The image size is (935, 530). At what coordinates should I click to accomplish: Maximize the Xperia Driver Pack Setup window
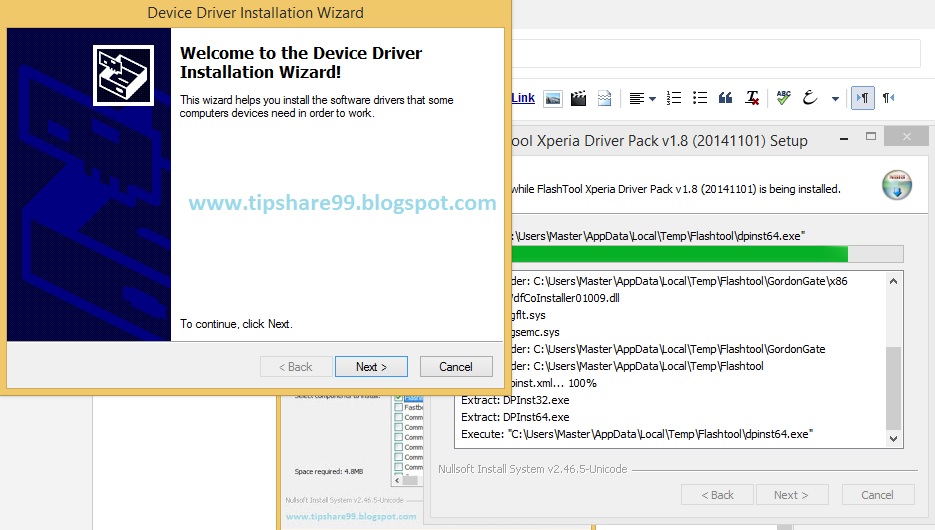click(x=871, y=137)
